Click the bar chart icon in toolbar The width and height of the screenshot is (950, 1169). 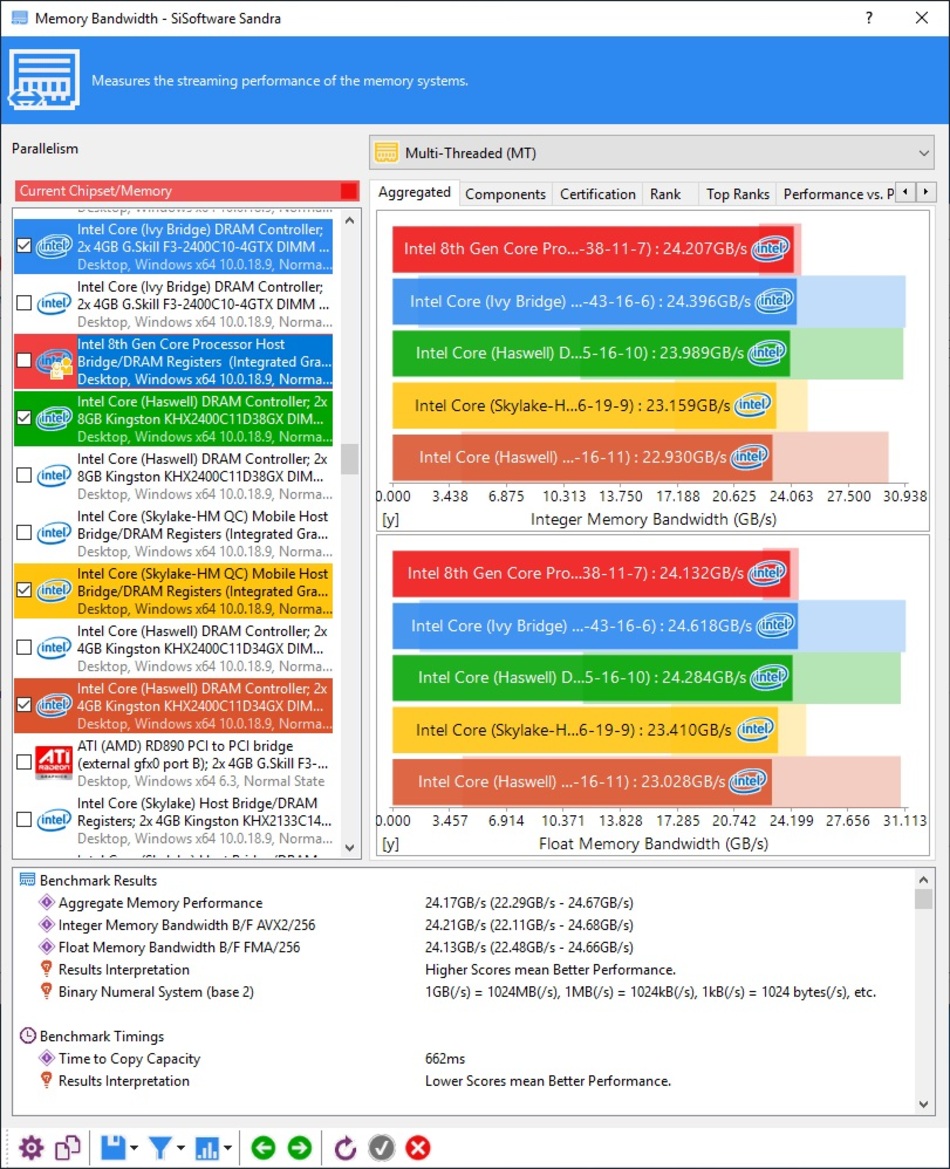pyautogui.click(x=207, y=1147)
